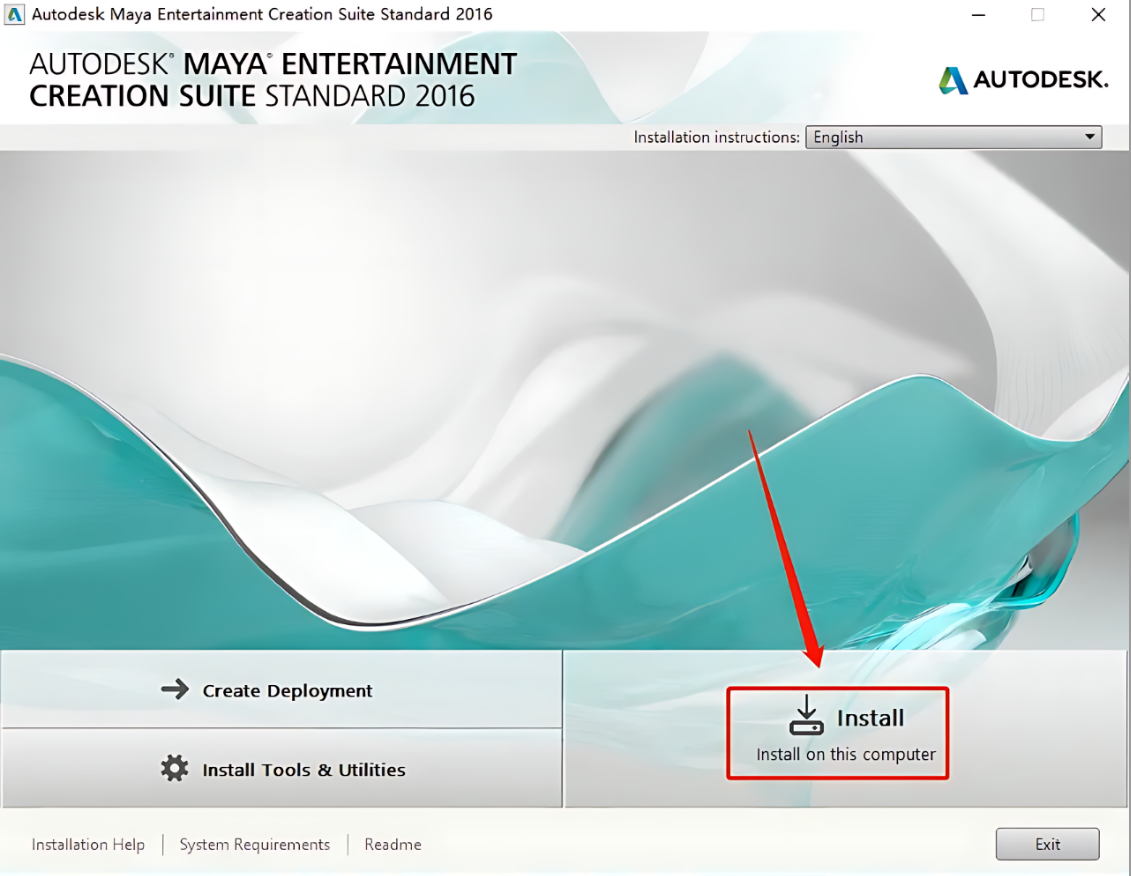Viewport: 1131px width, 876px height.
Task: Choose Install Tools & Utilities
Action: click(x=281, y=769)
